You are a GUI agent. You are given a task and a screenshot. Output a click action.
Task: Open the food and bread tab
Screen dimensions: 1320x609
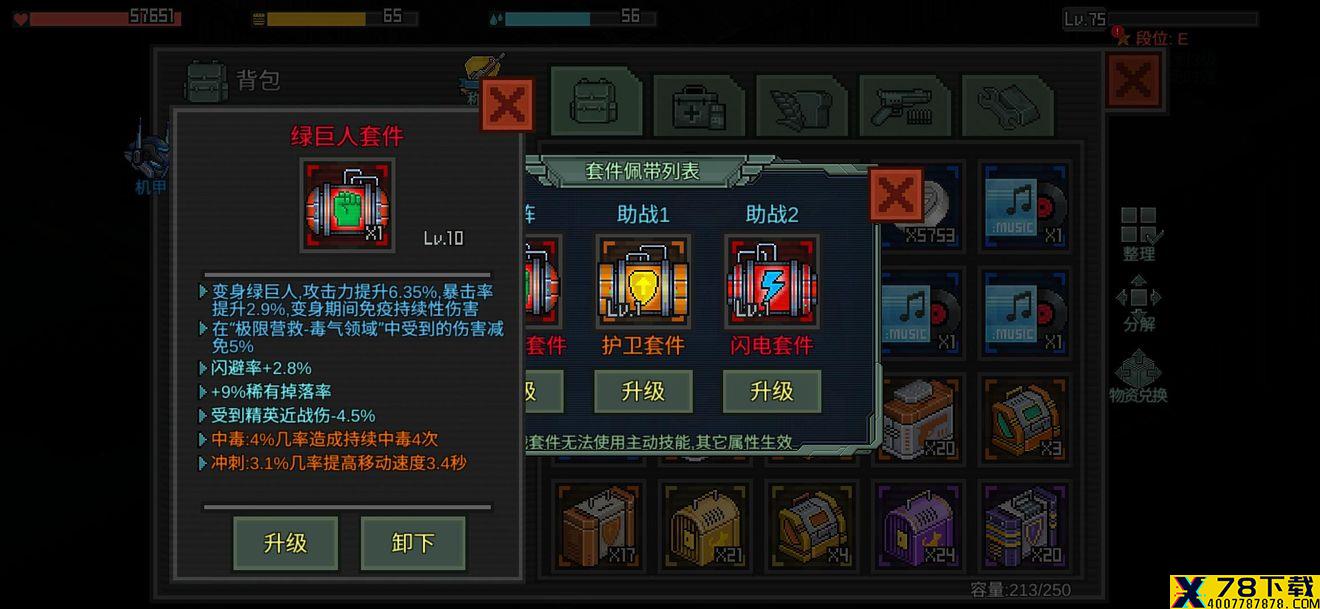coord(802,104)
